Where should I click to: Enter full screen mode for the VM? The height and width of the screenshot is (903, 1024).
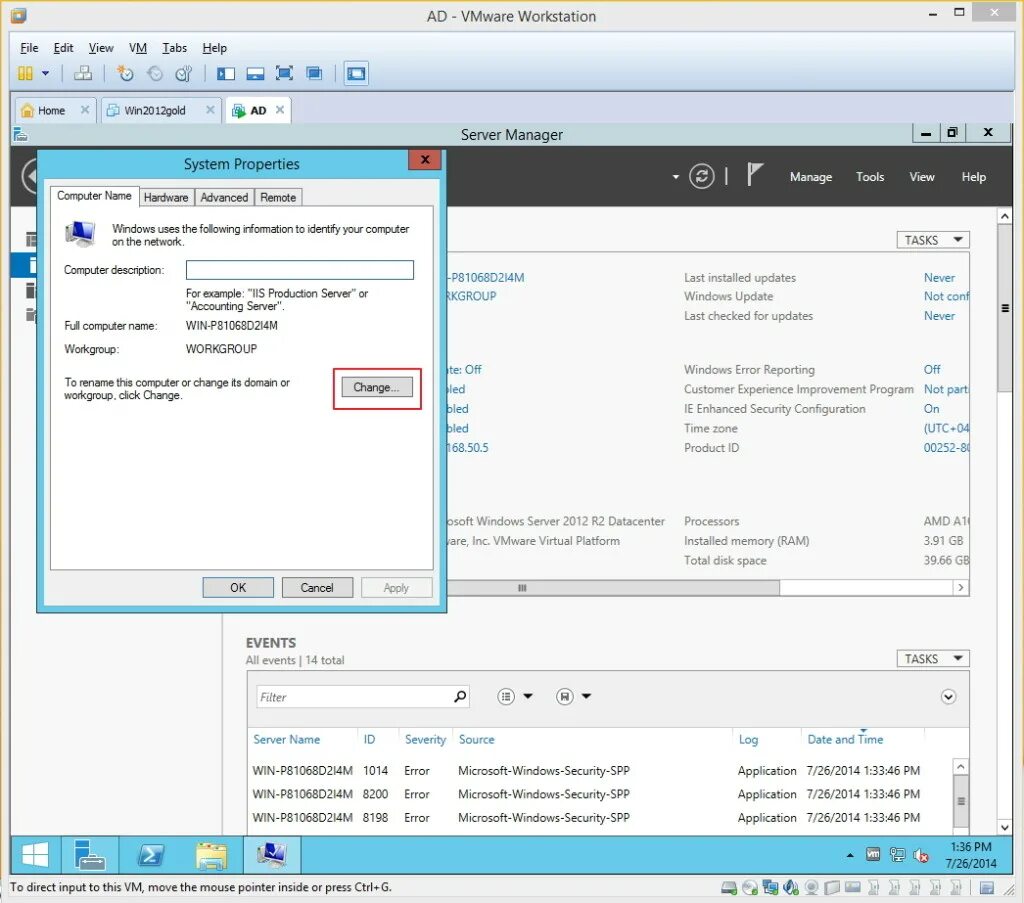point(284,72)
